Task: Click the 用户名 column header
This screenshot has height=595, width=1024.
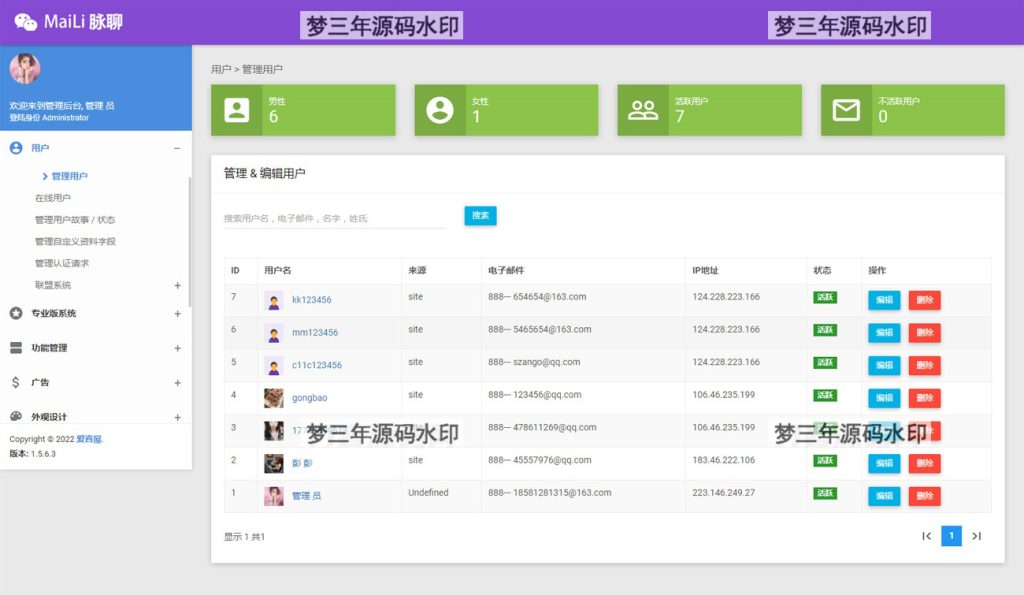Action: [278, 270]
